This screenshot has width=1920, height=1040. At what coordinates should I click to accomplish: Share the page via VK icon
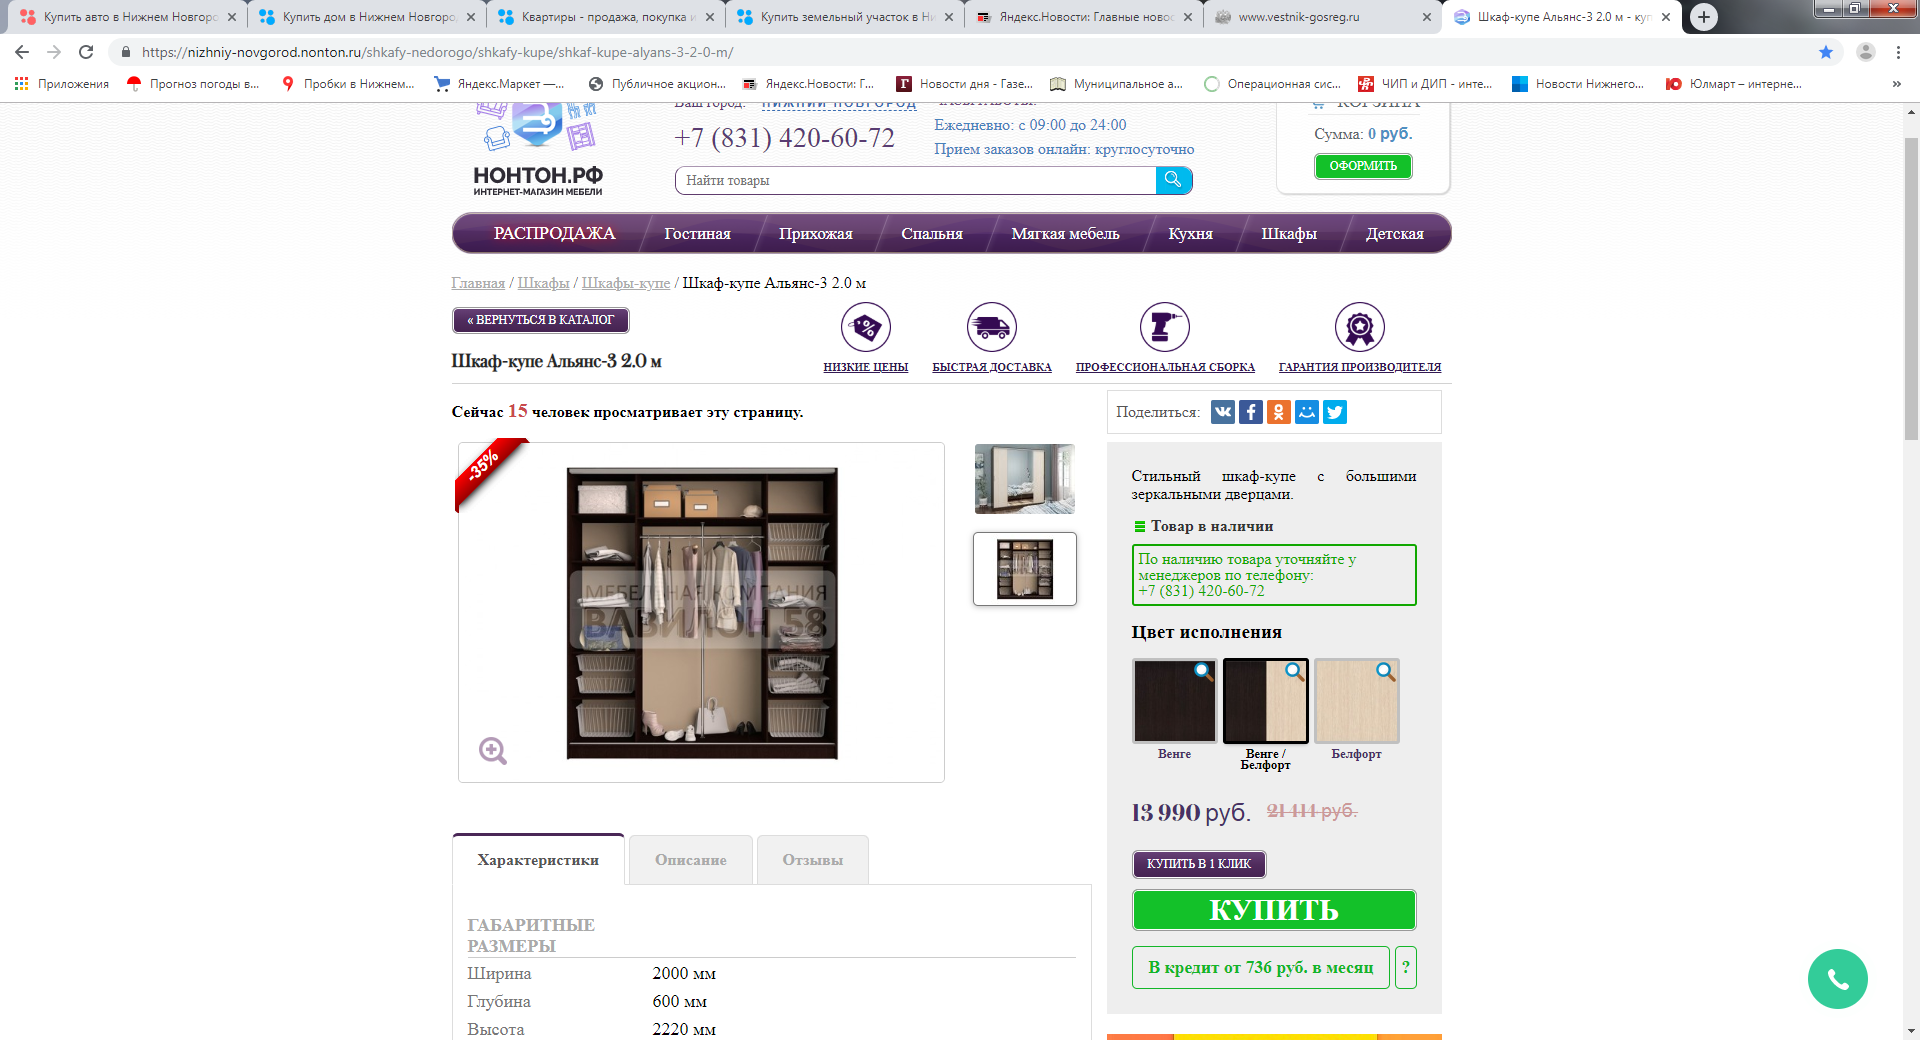click(1223, 412)
